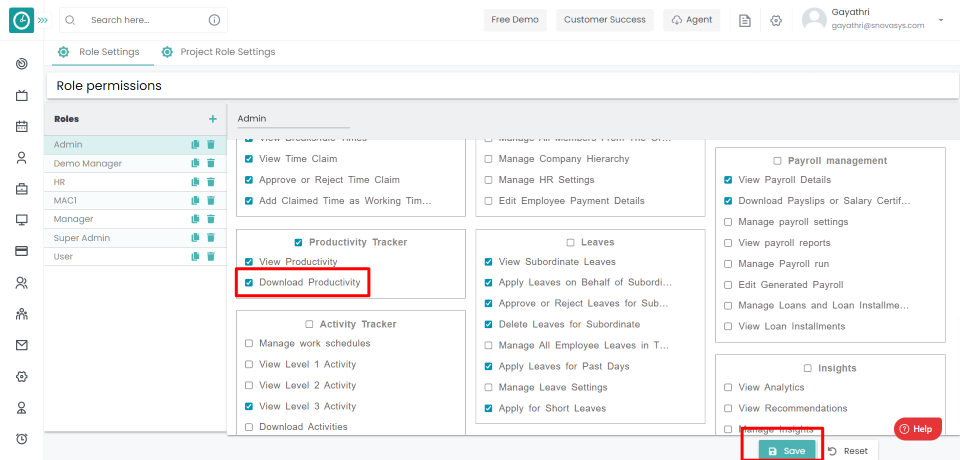Check Manage payroll settings
This screenshot has width=960, height=460.
click(728, 222)
